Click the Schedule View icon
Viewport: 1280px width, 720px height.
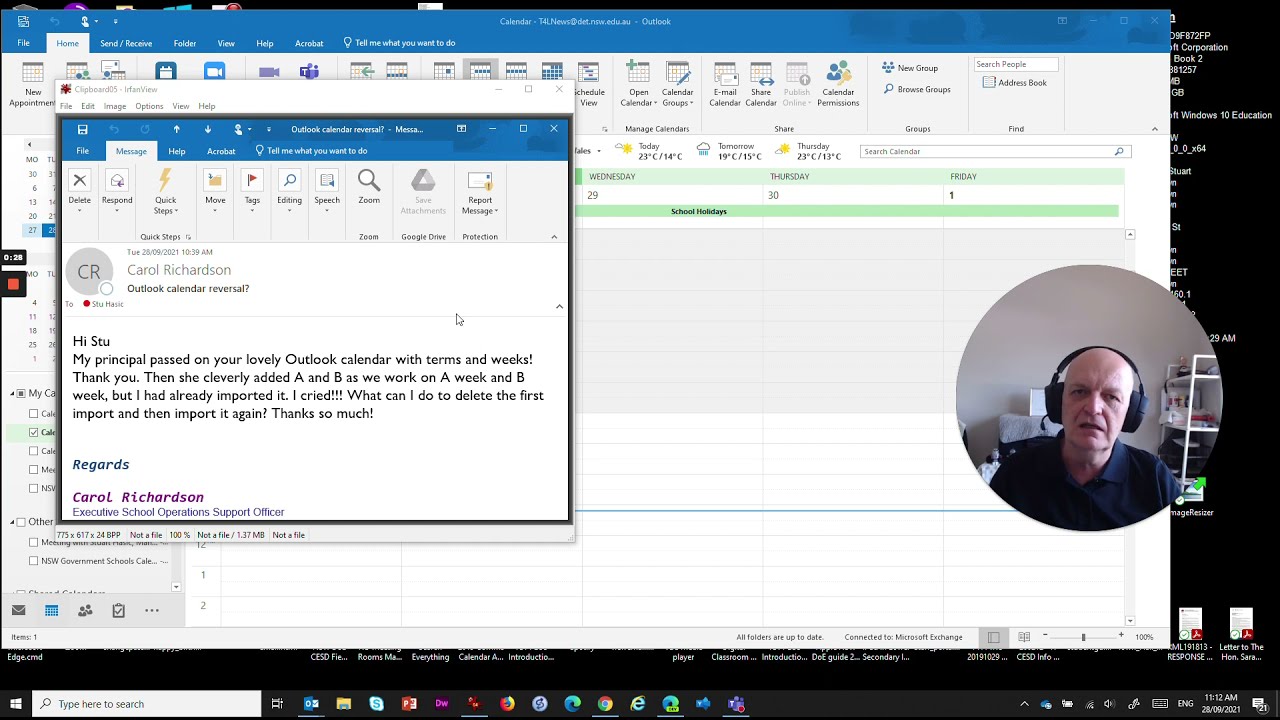tap(588, 74)
